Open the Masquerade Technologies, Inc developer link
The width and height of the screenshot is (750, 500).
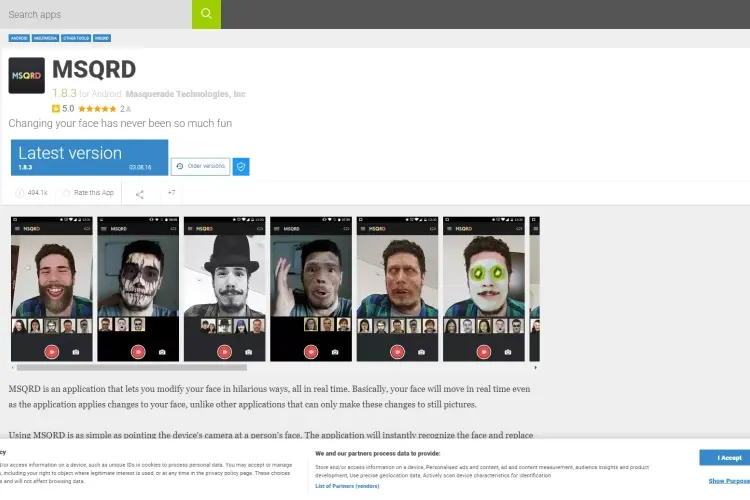click(x=186, y=94)
